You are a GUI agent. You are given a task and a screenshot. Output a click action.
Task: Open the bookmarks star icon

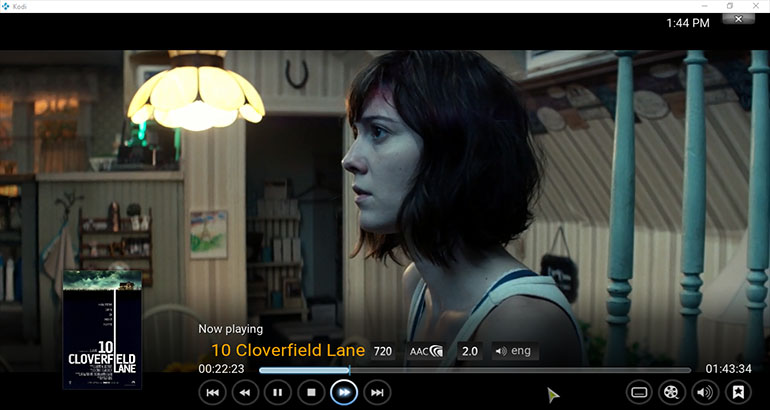[738, 392]
